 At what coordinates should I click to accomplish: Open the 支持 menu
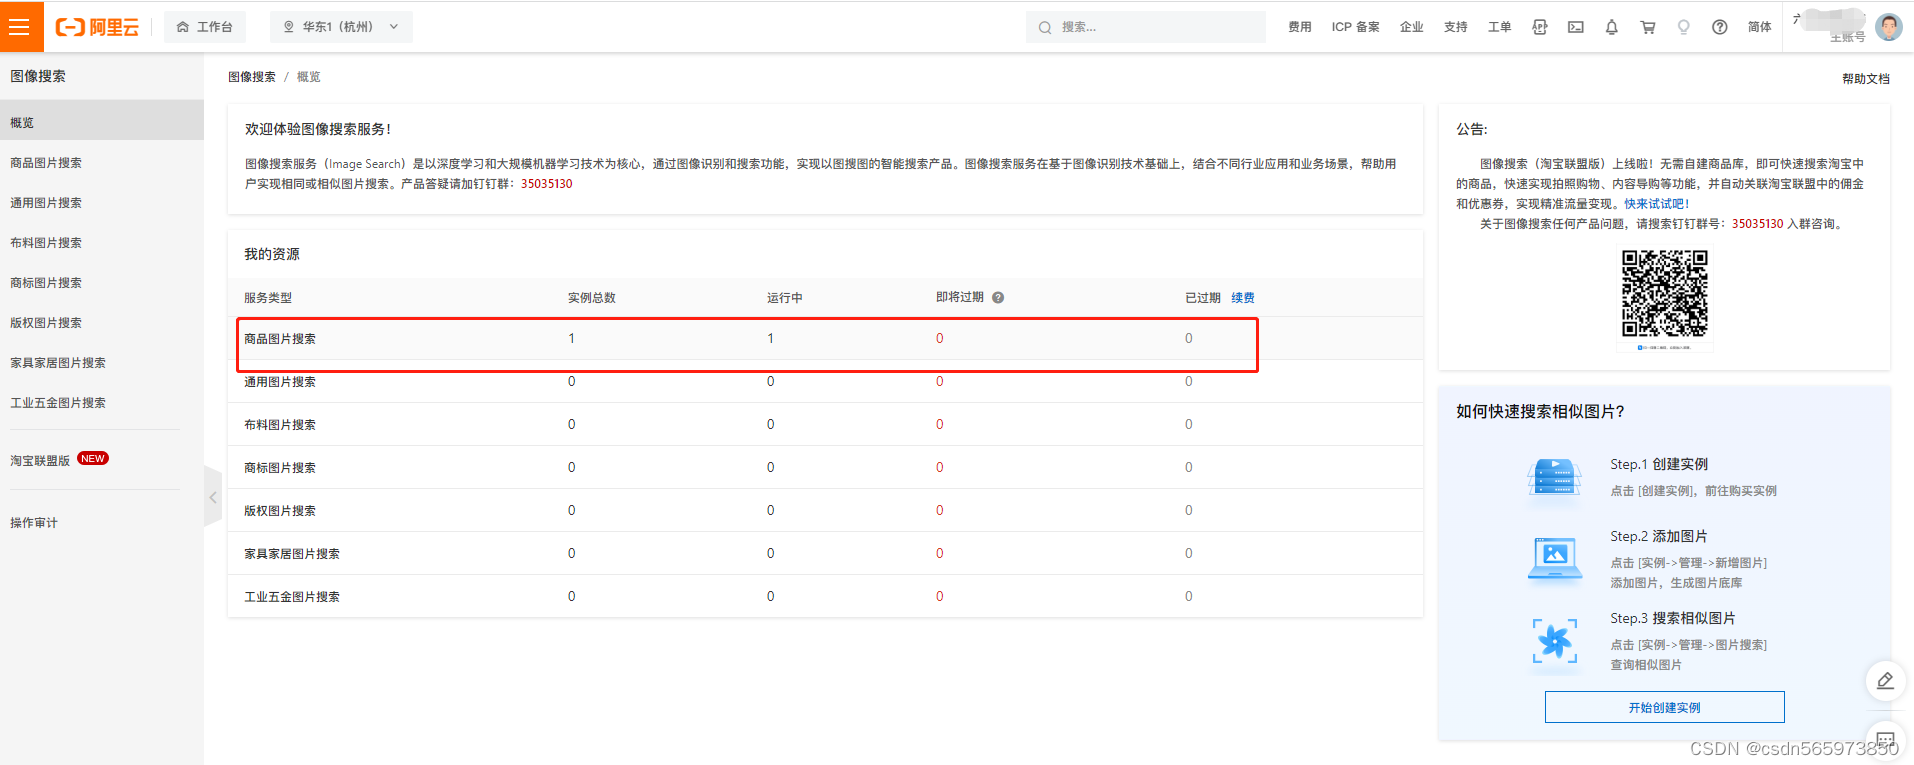coord(1456,27)
